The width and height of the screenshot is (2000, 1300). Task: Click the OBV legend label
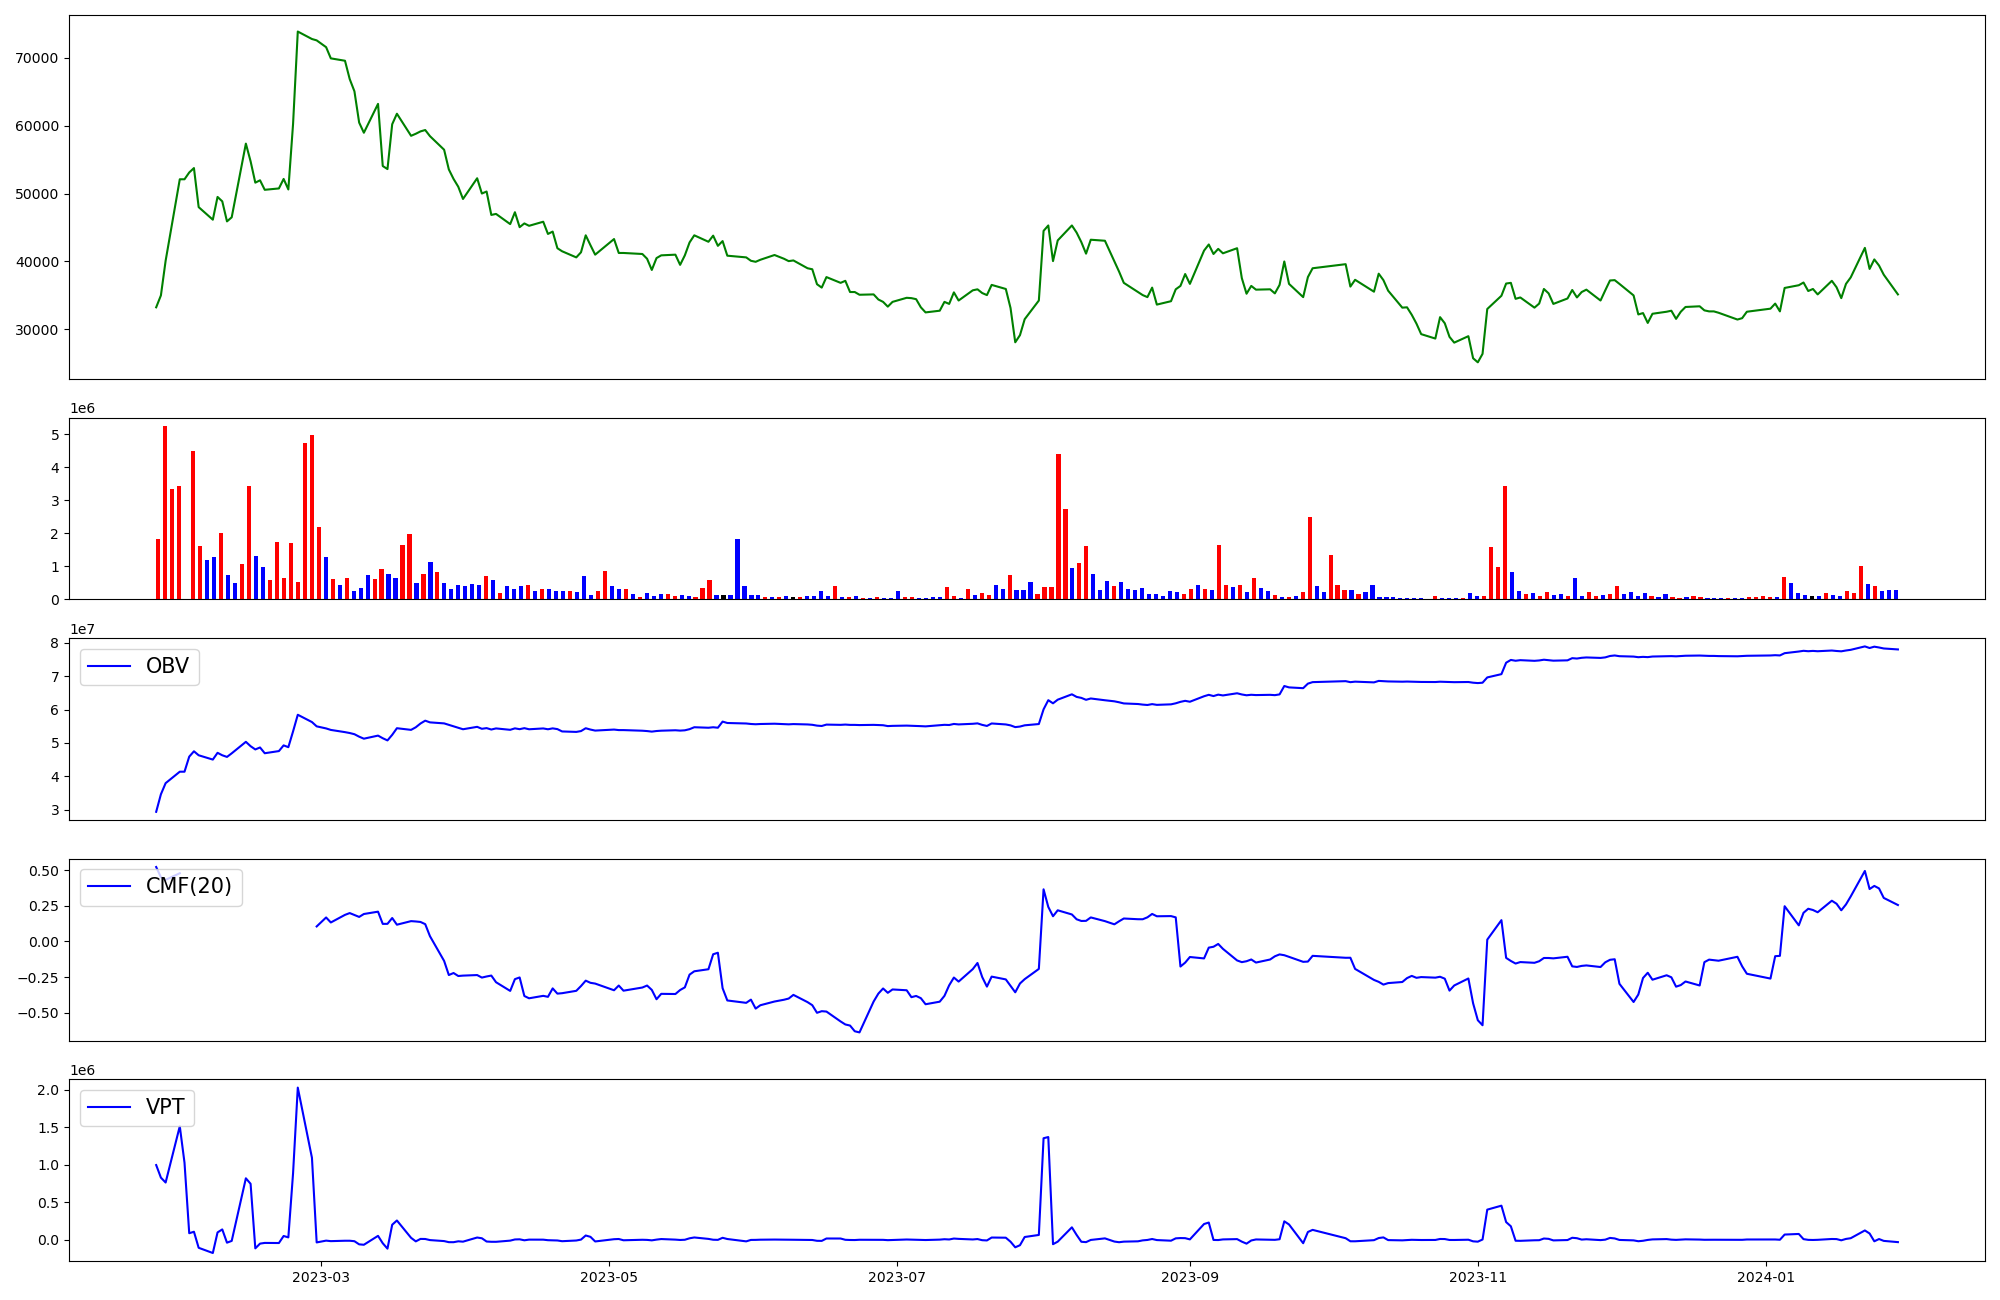(x=167, y=666)
